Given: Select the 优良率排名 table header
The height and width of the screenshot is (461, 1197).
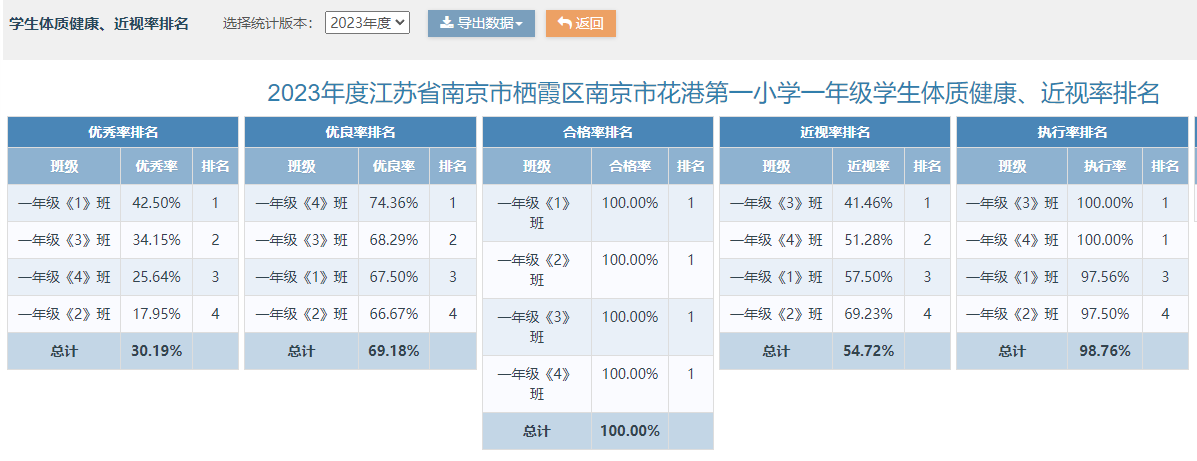Looking at the screenshot, I should click(x=360, y=132).
